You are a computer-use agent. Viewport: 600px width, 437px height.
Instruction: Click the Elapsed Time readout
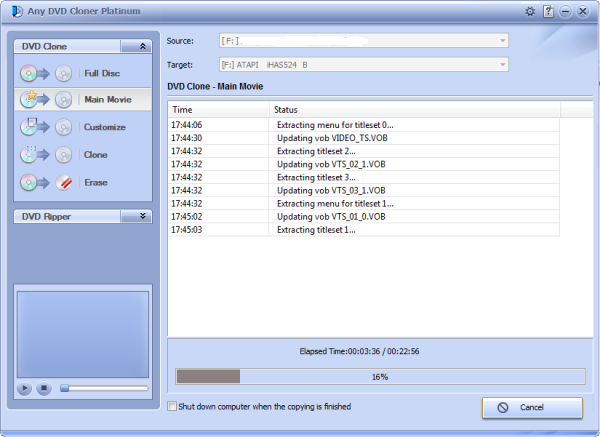[x=359, y=351]
